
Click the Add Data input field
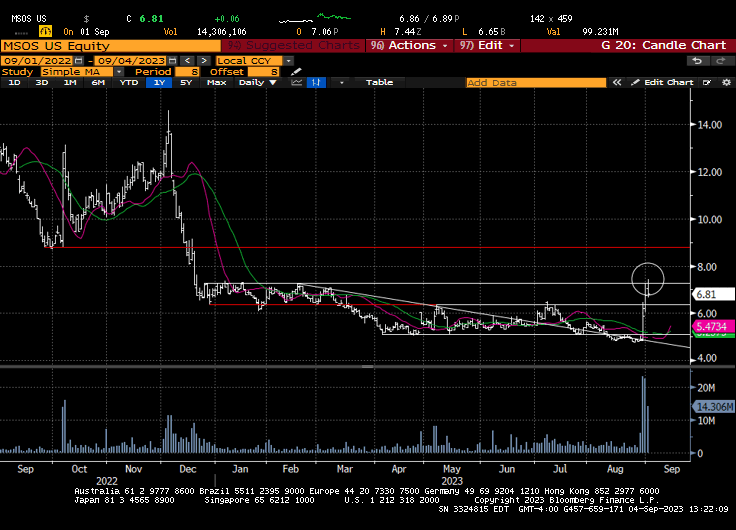click(x=536, y=83)
